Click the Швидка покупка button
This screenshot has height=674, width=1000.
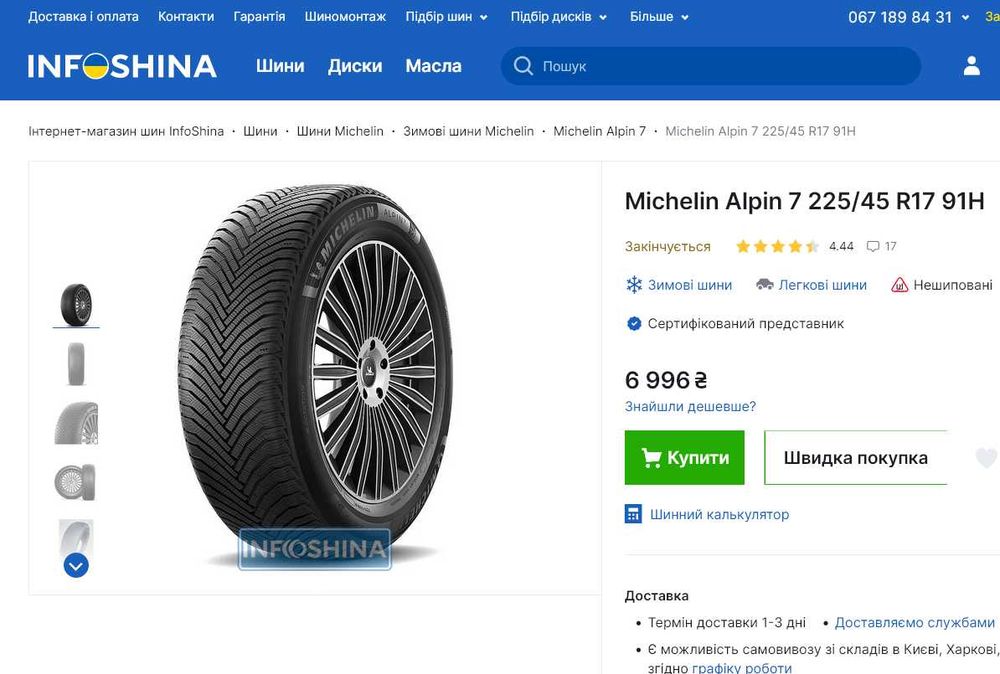tap(855, 458)
